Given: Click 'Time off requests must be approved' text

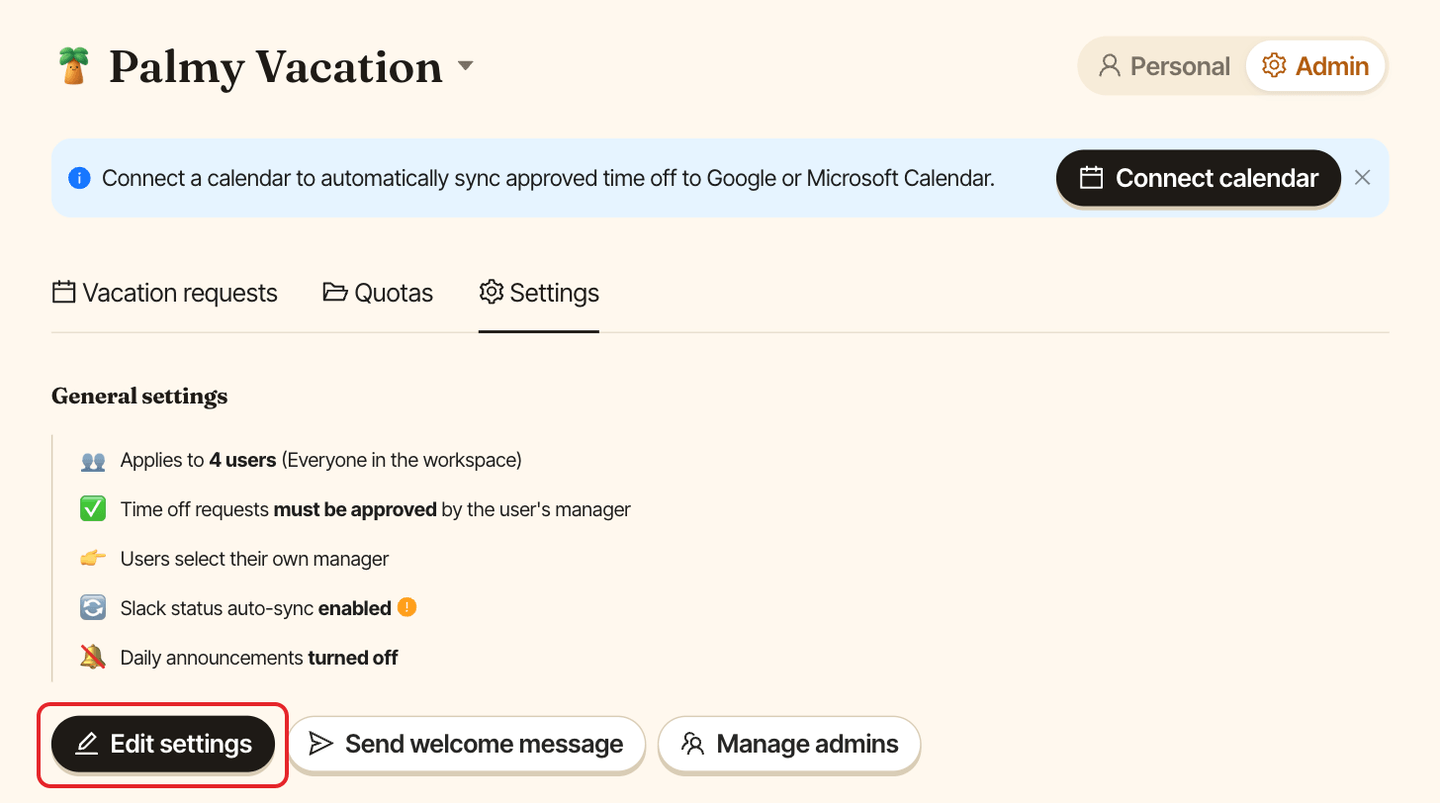Looking at the screenshot, I should click(279, 509).
